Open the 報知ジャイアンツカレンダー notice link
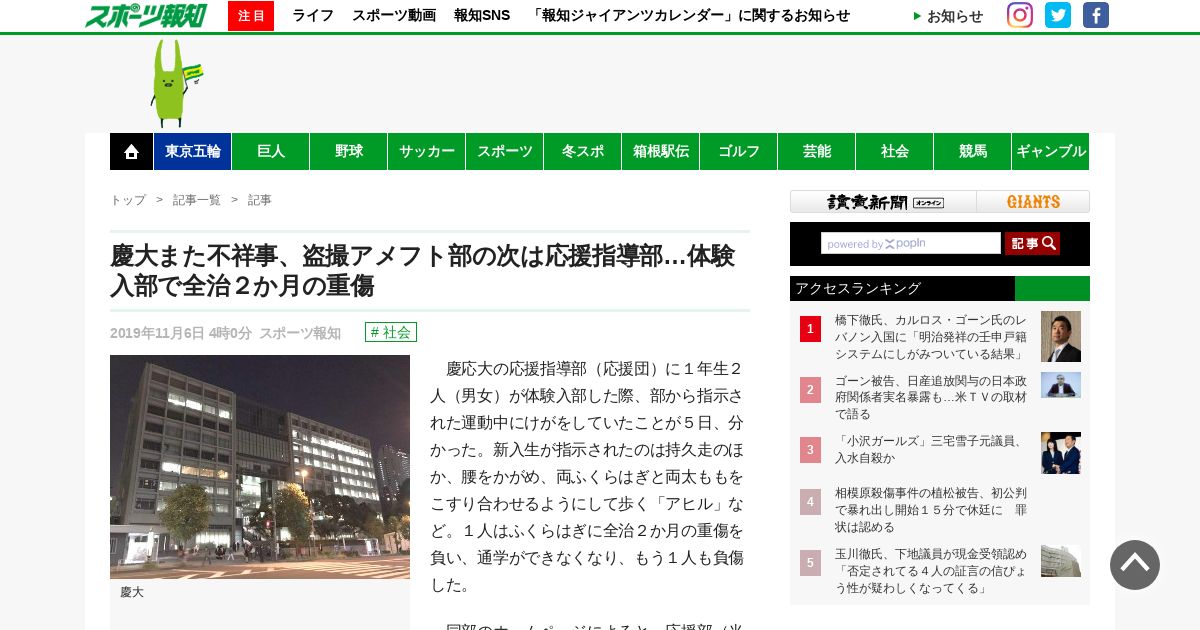The width and height of the screenshot is (1200, 630). coord(689,16)
